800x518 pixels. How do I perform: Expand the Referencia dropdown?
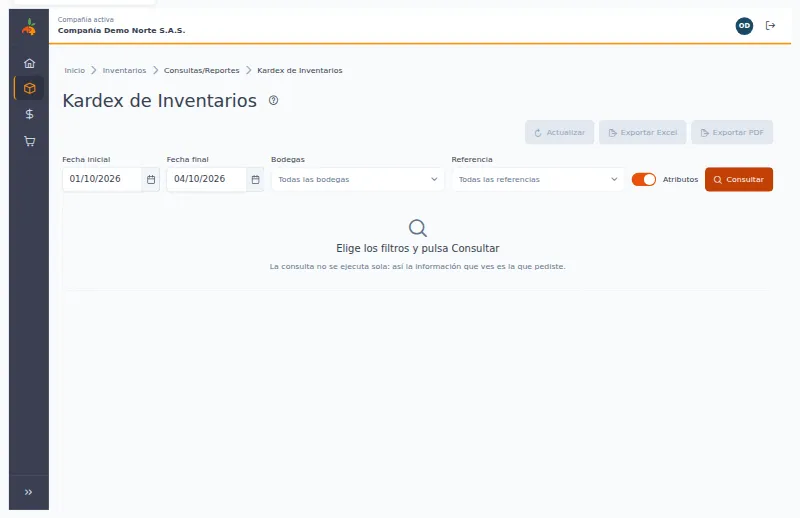click(x=538, y=180)
